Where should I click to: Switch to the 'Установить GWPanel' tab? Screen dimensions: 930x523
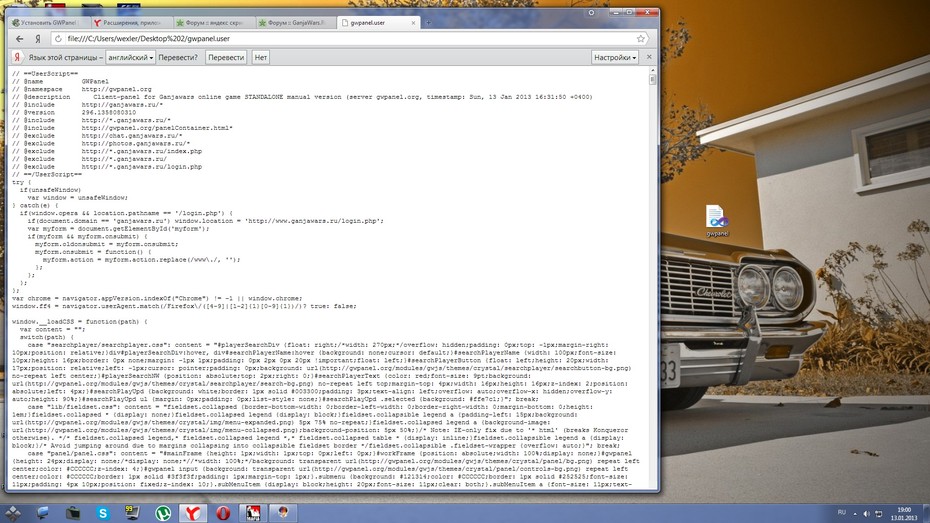47,23
